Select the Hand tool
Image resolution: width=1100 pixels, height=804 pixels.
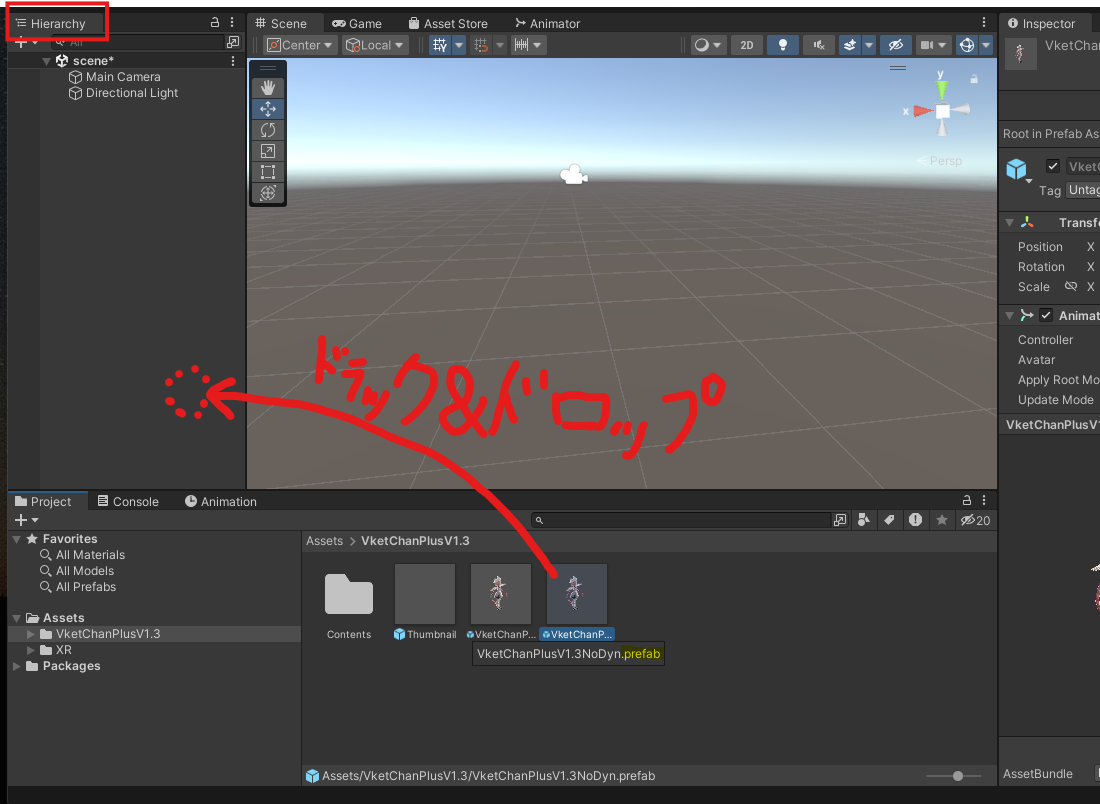click(x=267, y=88)
